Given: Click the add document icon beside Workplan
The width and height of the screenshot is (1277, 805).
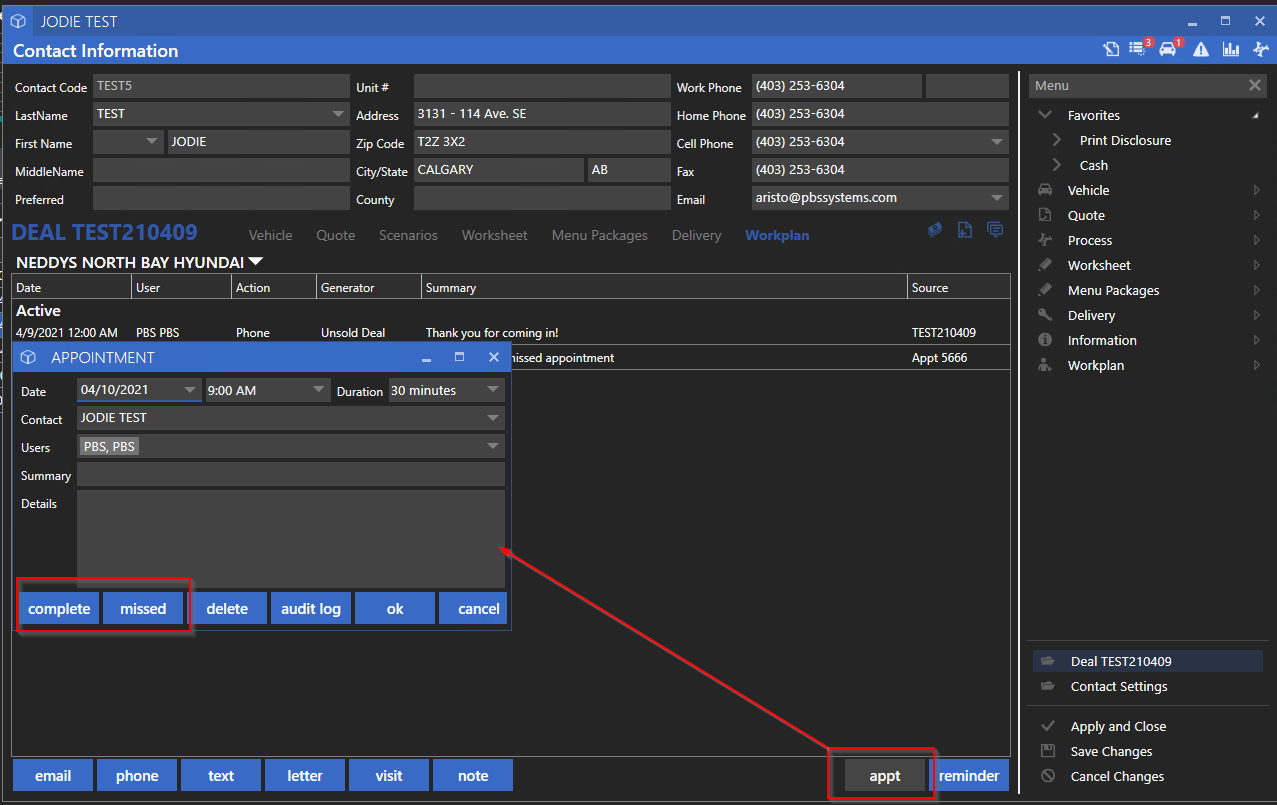Looking at the screenshot, I should [965, 230].
